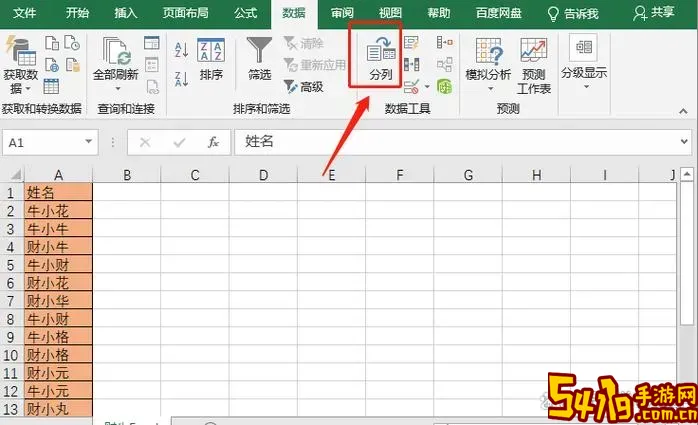Image resolution: width=698 pixels, height=425 pixels.
Task: Switch to the Review (审阅) tab
Action: (x=342, y=13)
